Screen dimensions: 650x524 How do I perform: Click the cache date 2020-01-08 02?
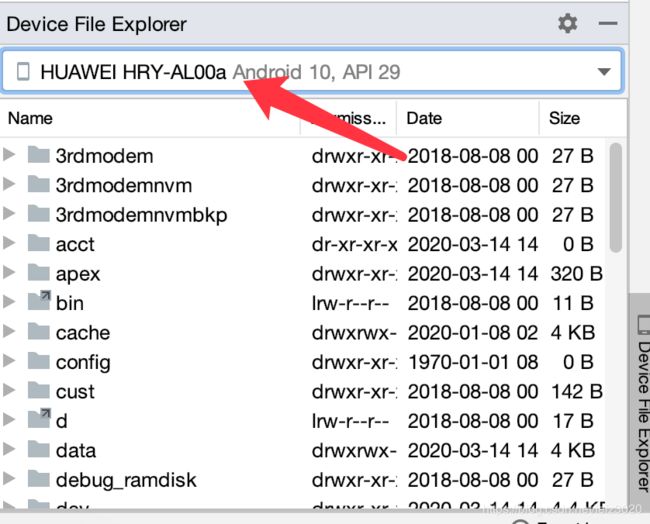pos(473,333)
